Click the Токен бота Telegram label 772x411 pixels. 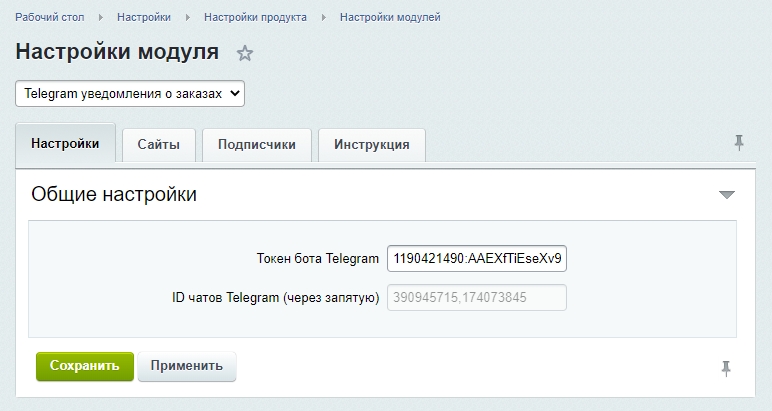318,259
